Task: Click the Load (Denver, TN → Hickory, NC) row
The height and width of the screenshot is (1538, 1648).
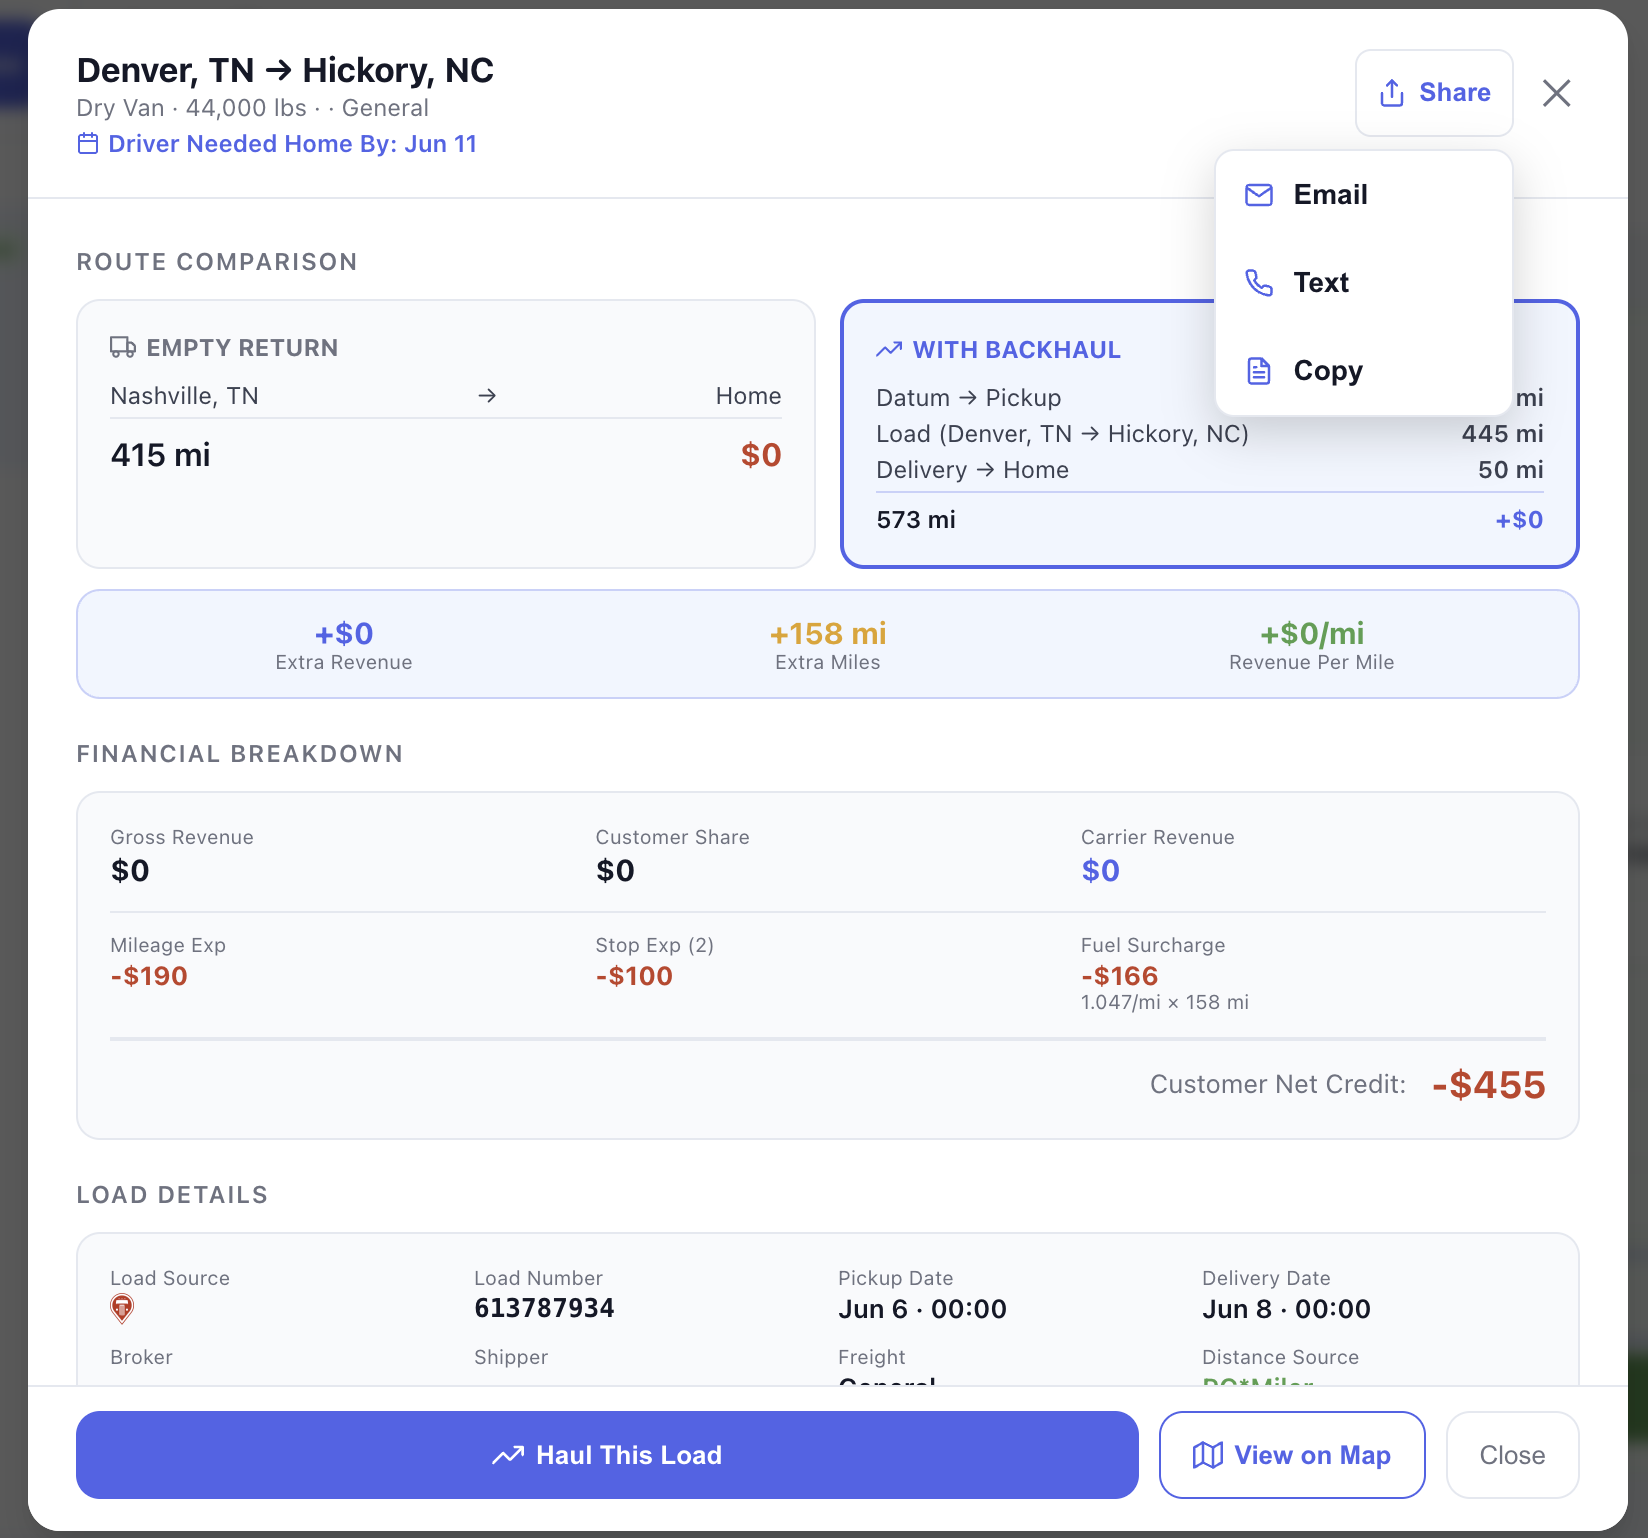Action: [1210, 434]
